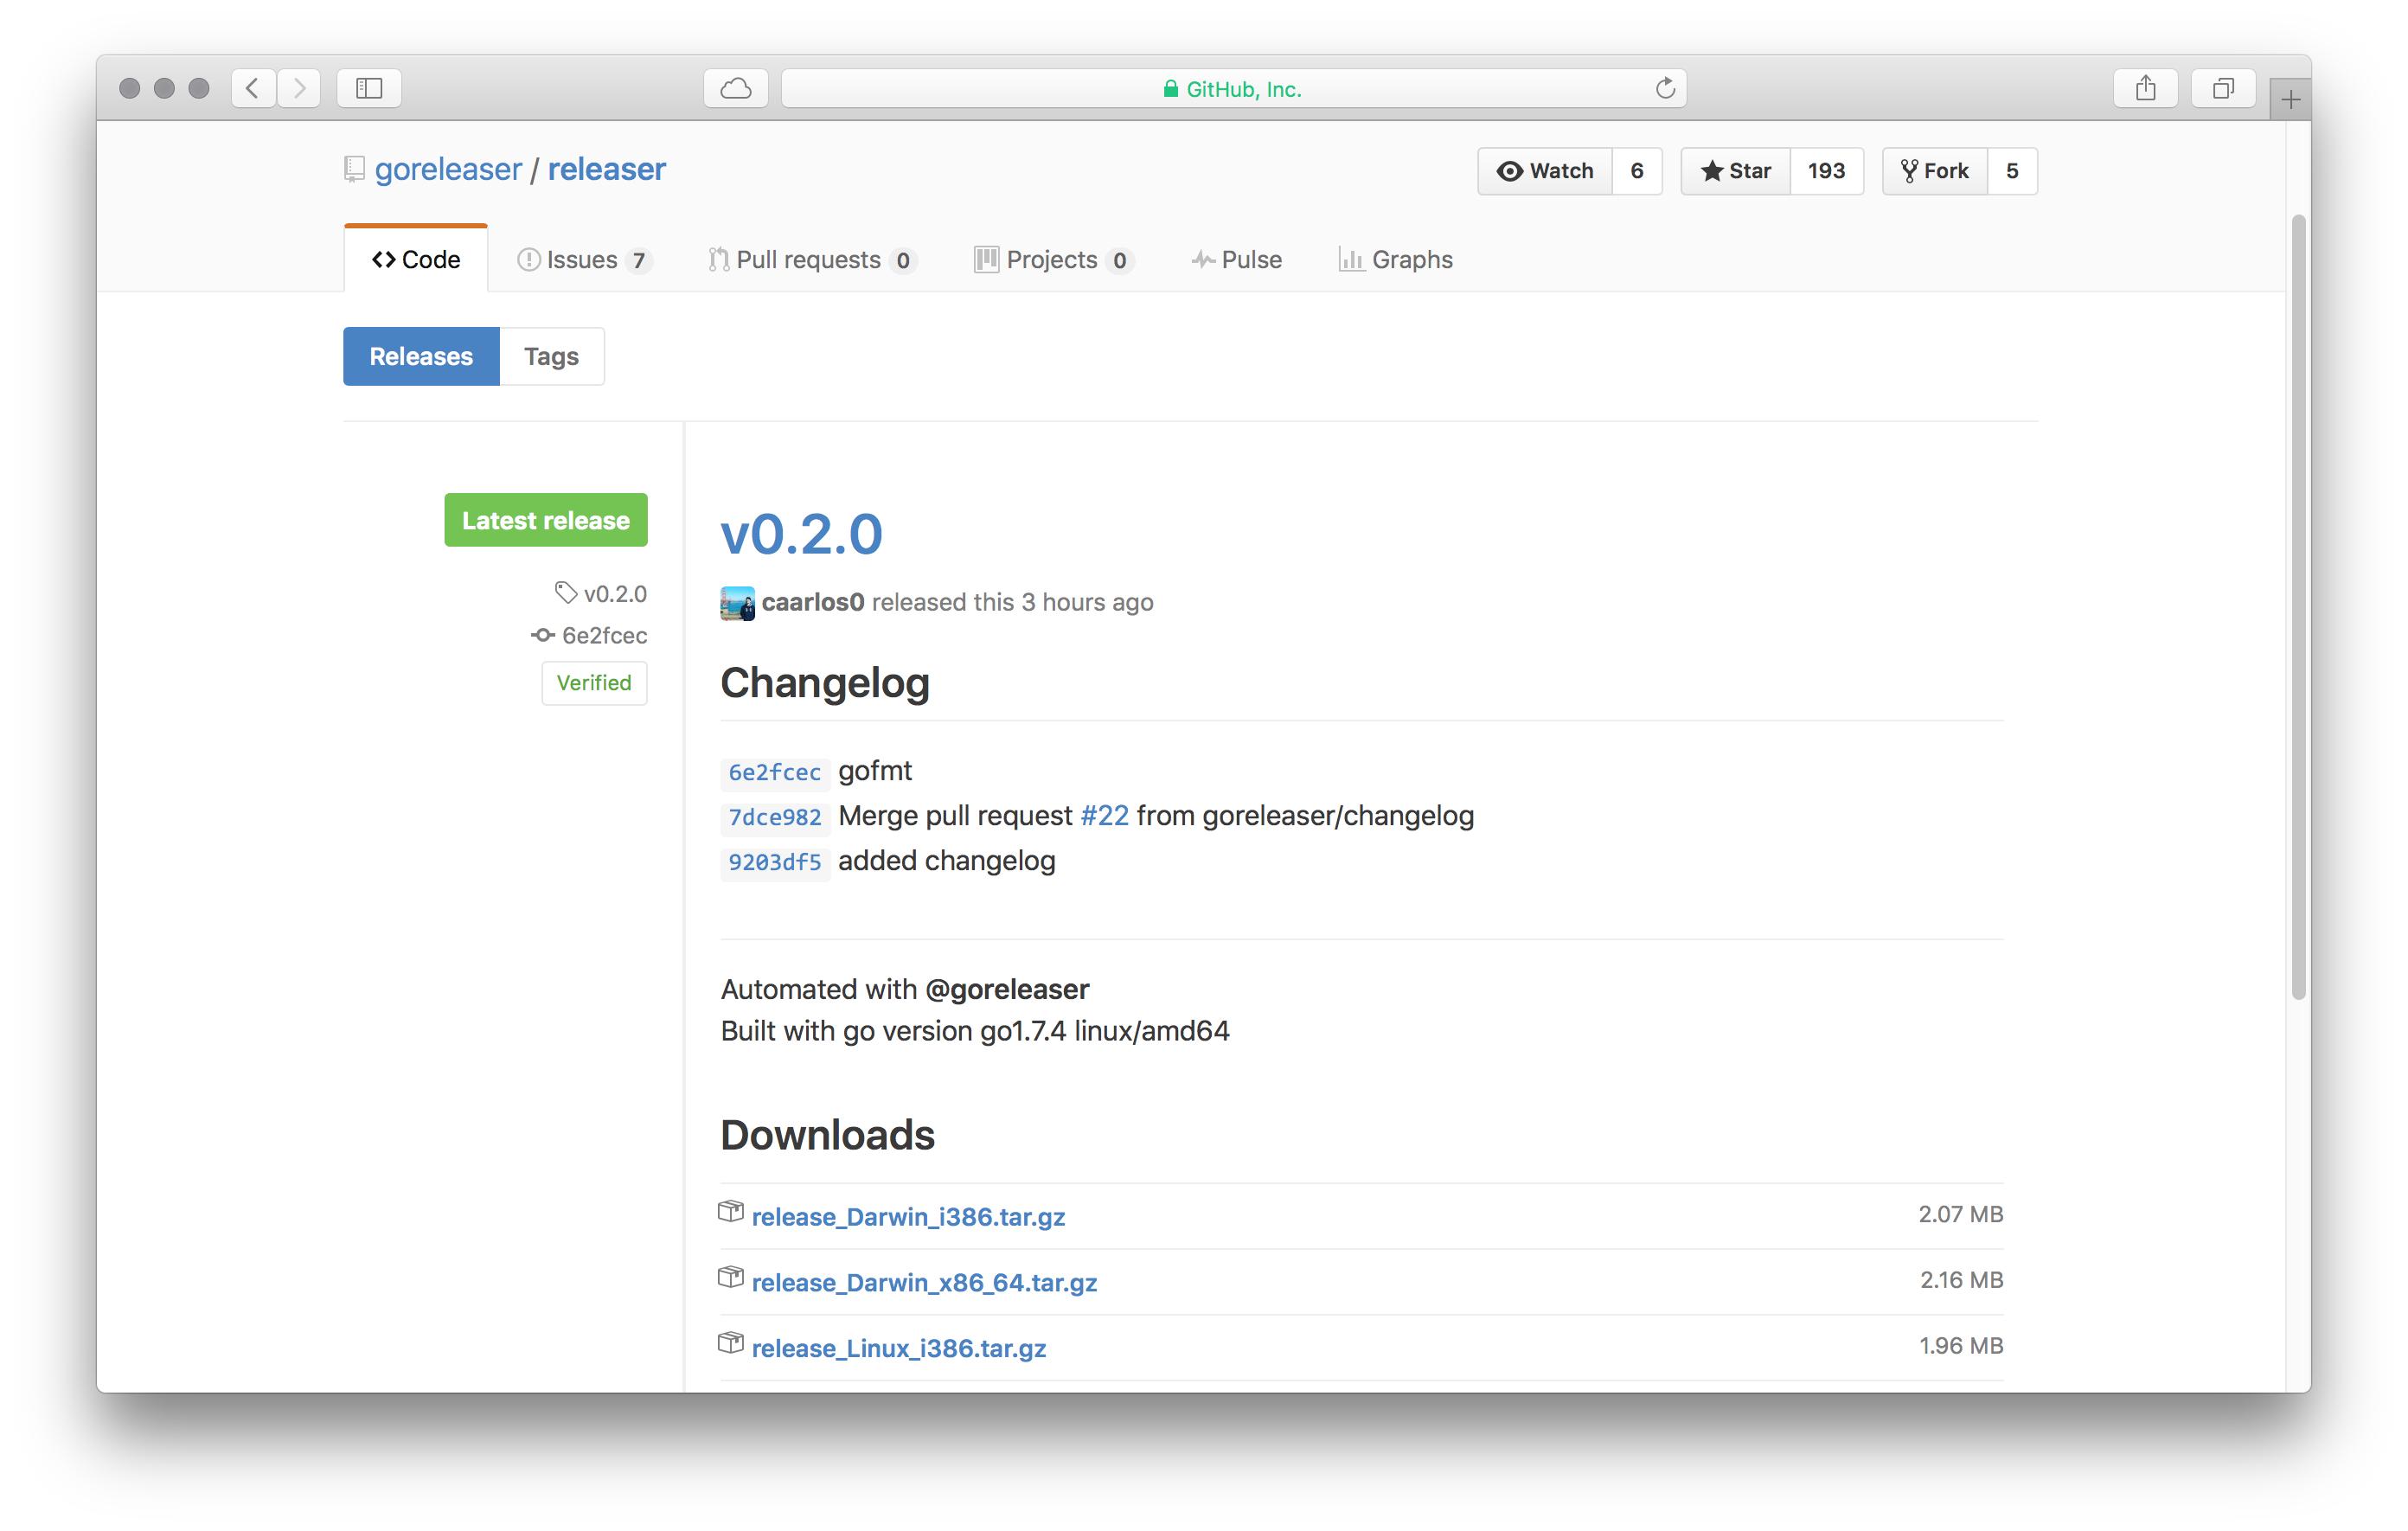Click the Safari address bar
The height and width of the screenshot is (1531, 2408).
click(1233, 88)
